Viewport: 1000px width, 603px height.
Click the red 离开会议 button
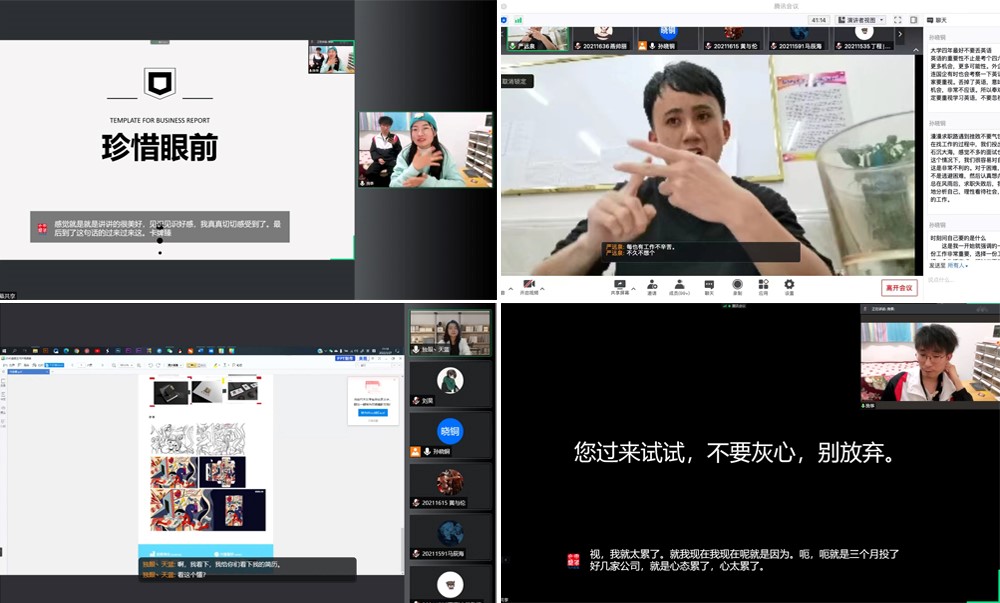[x=899, y=288]
